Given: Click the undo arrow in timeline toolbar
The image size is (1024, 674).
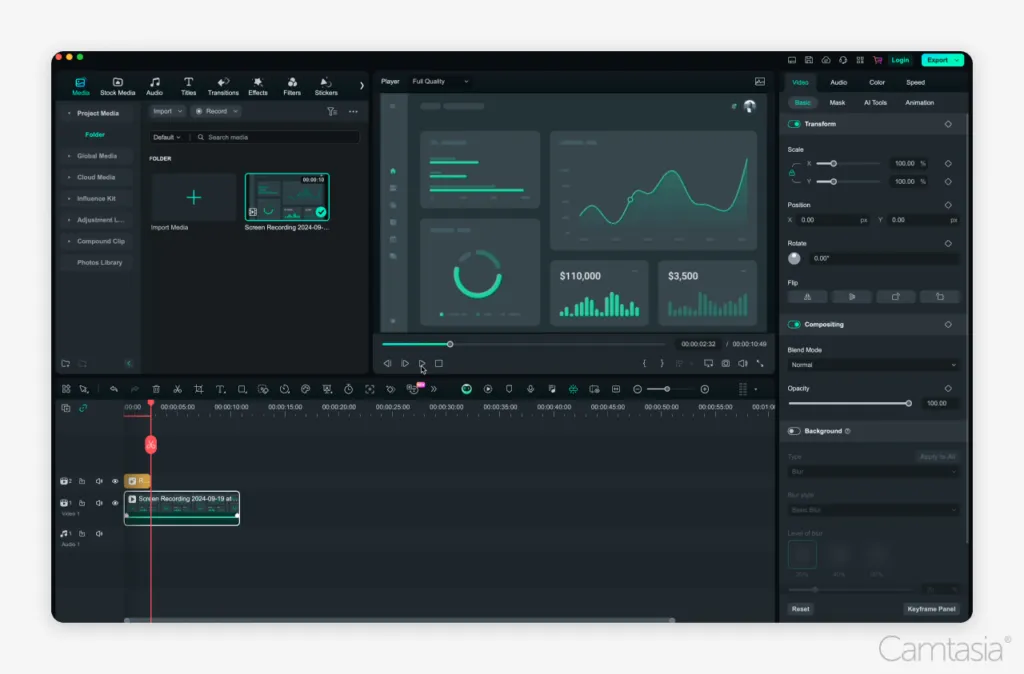Looking at the screenshot, I should coord(114,389).
